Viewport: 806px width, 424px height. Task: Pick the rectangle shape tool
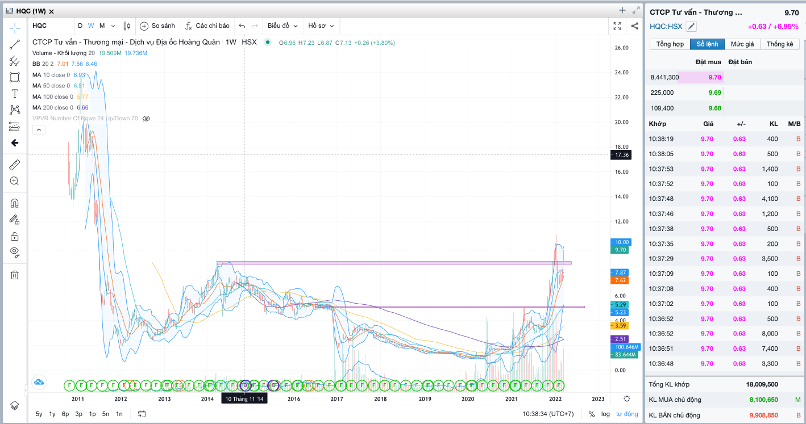15,77
